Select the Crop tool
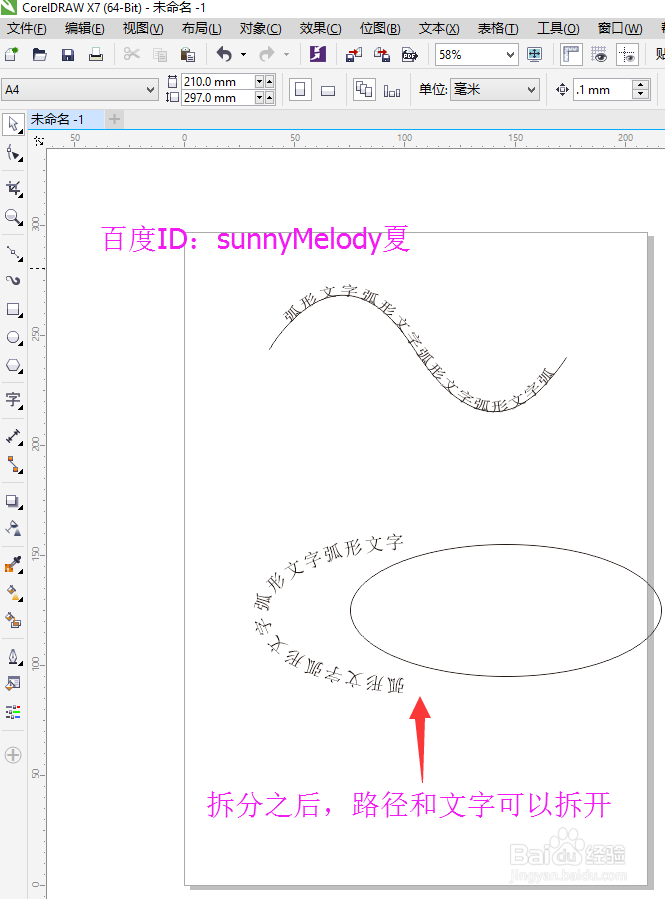Viewport: 665px width, 899px height. (13, 189)
